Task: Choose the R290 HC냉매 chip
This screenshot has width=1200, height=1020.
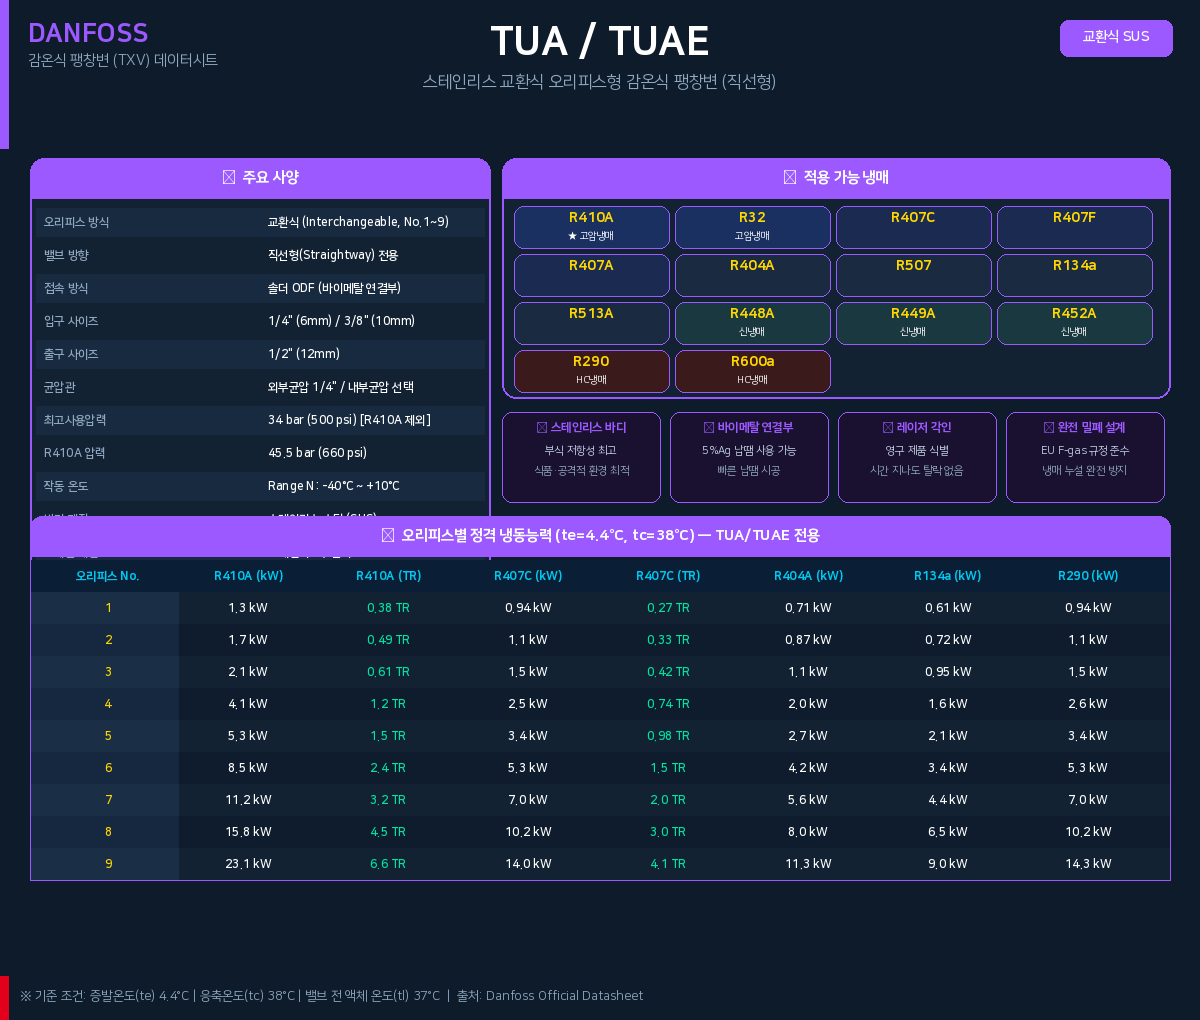Action: 592,371
